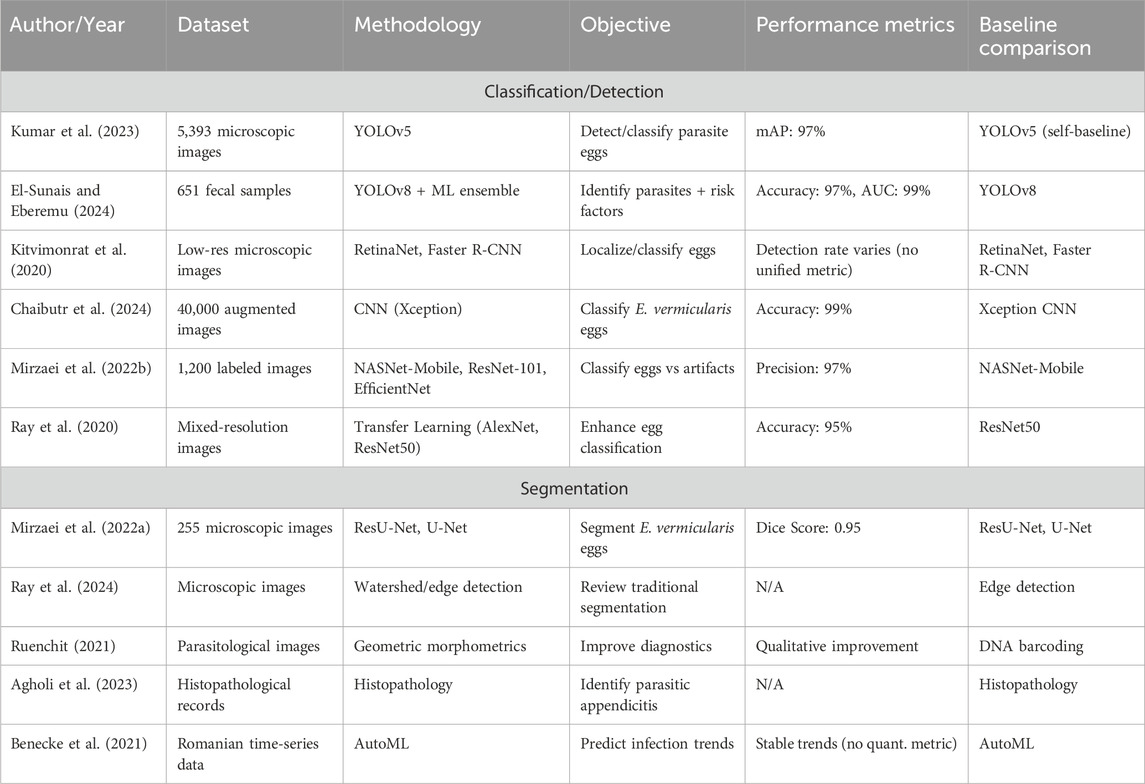The image size is (1145, 784).
Task: Open the Chaibutr et al. (2024) reference
Action: [x=78, y=309]
